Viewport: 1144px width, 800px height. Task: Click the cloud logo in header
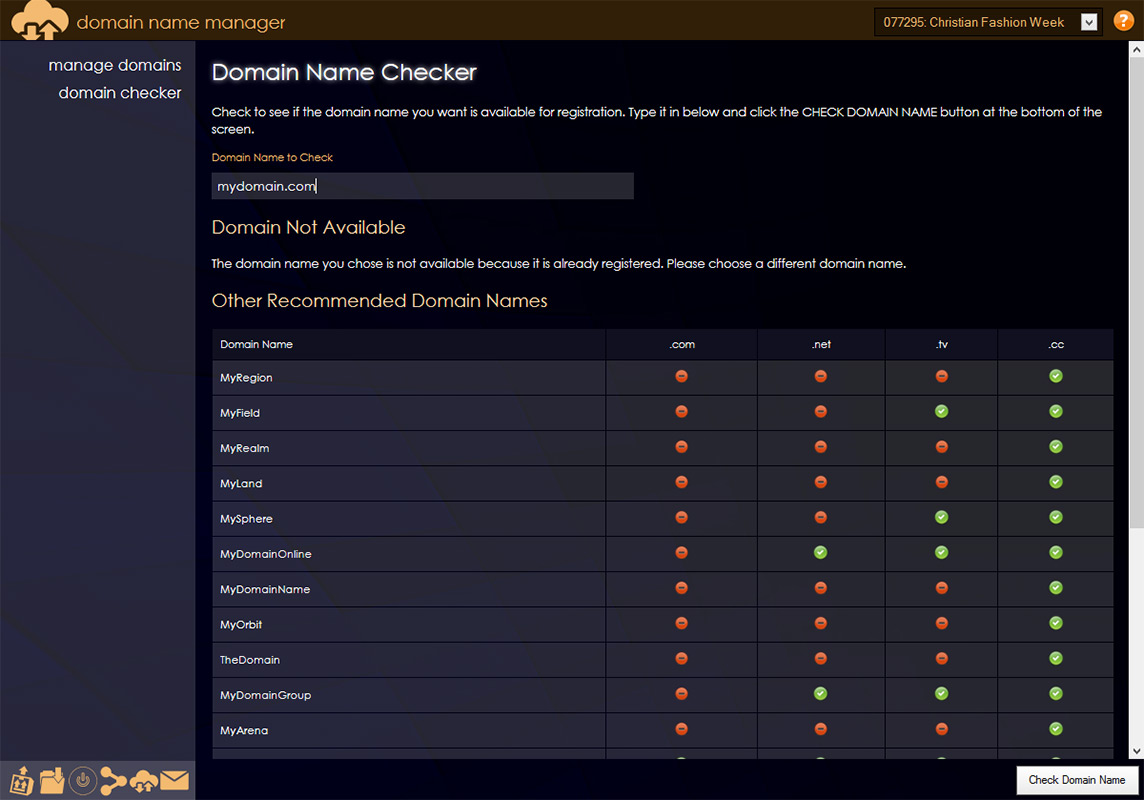tap(40, 21)
